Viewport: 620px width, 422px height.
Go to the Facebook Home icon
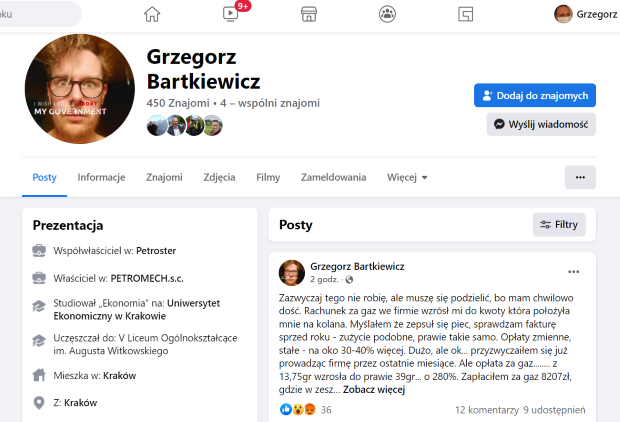(x=152, y=14)
